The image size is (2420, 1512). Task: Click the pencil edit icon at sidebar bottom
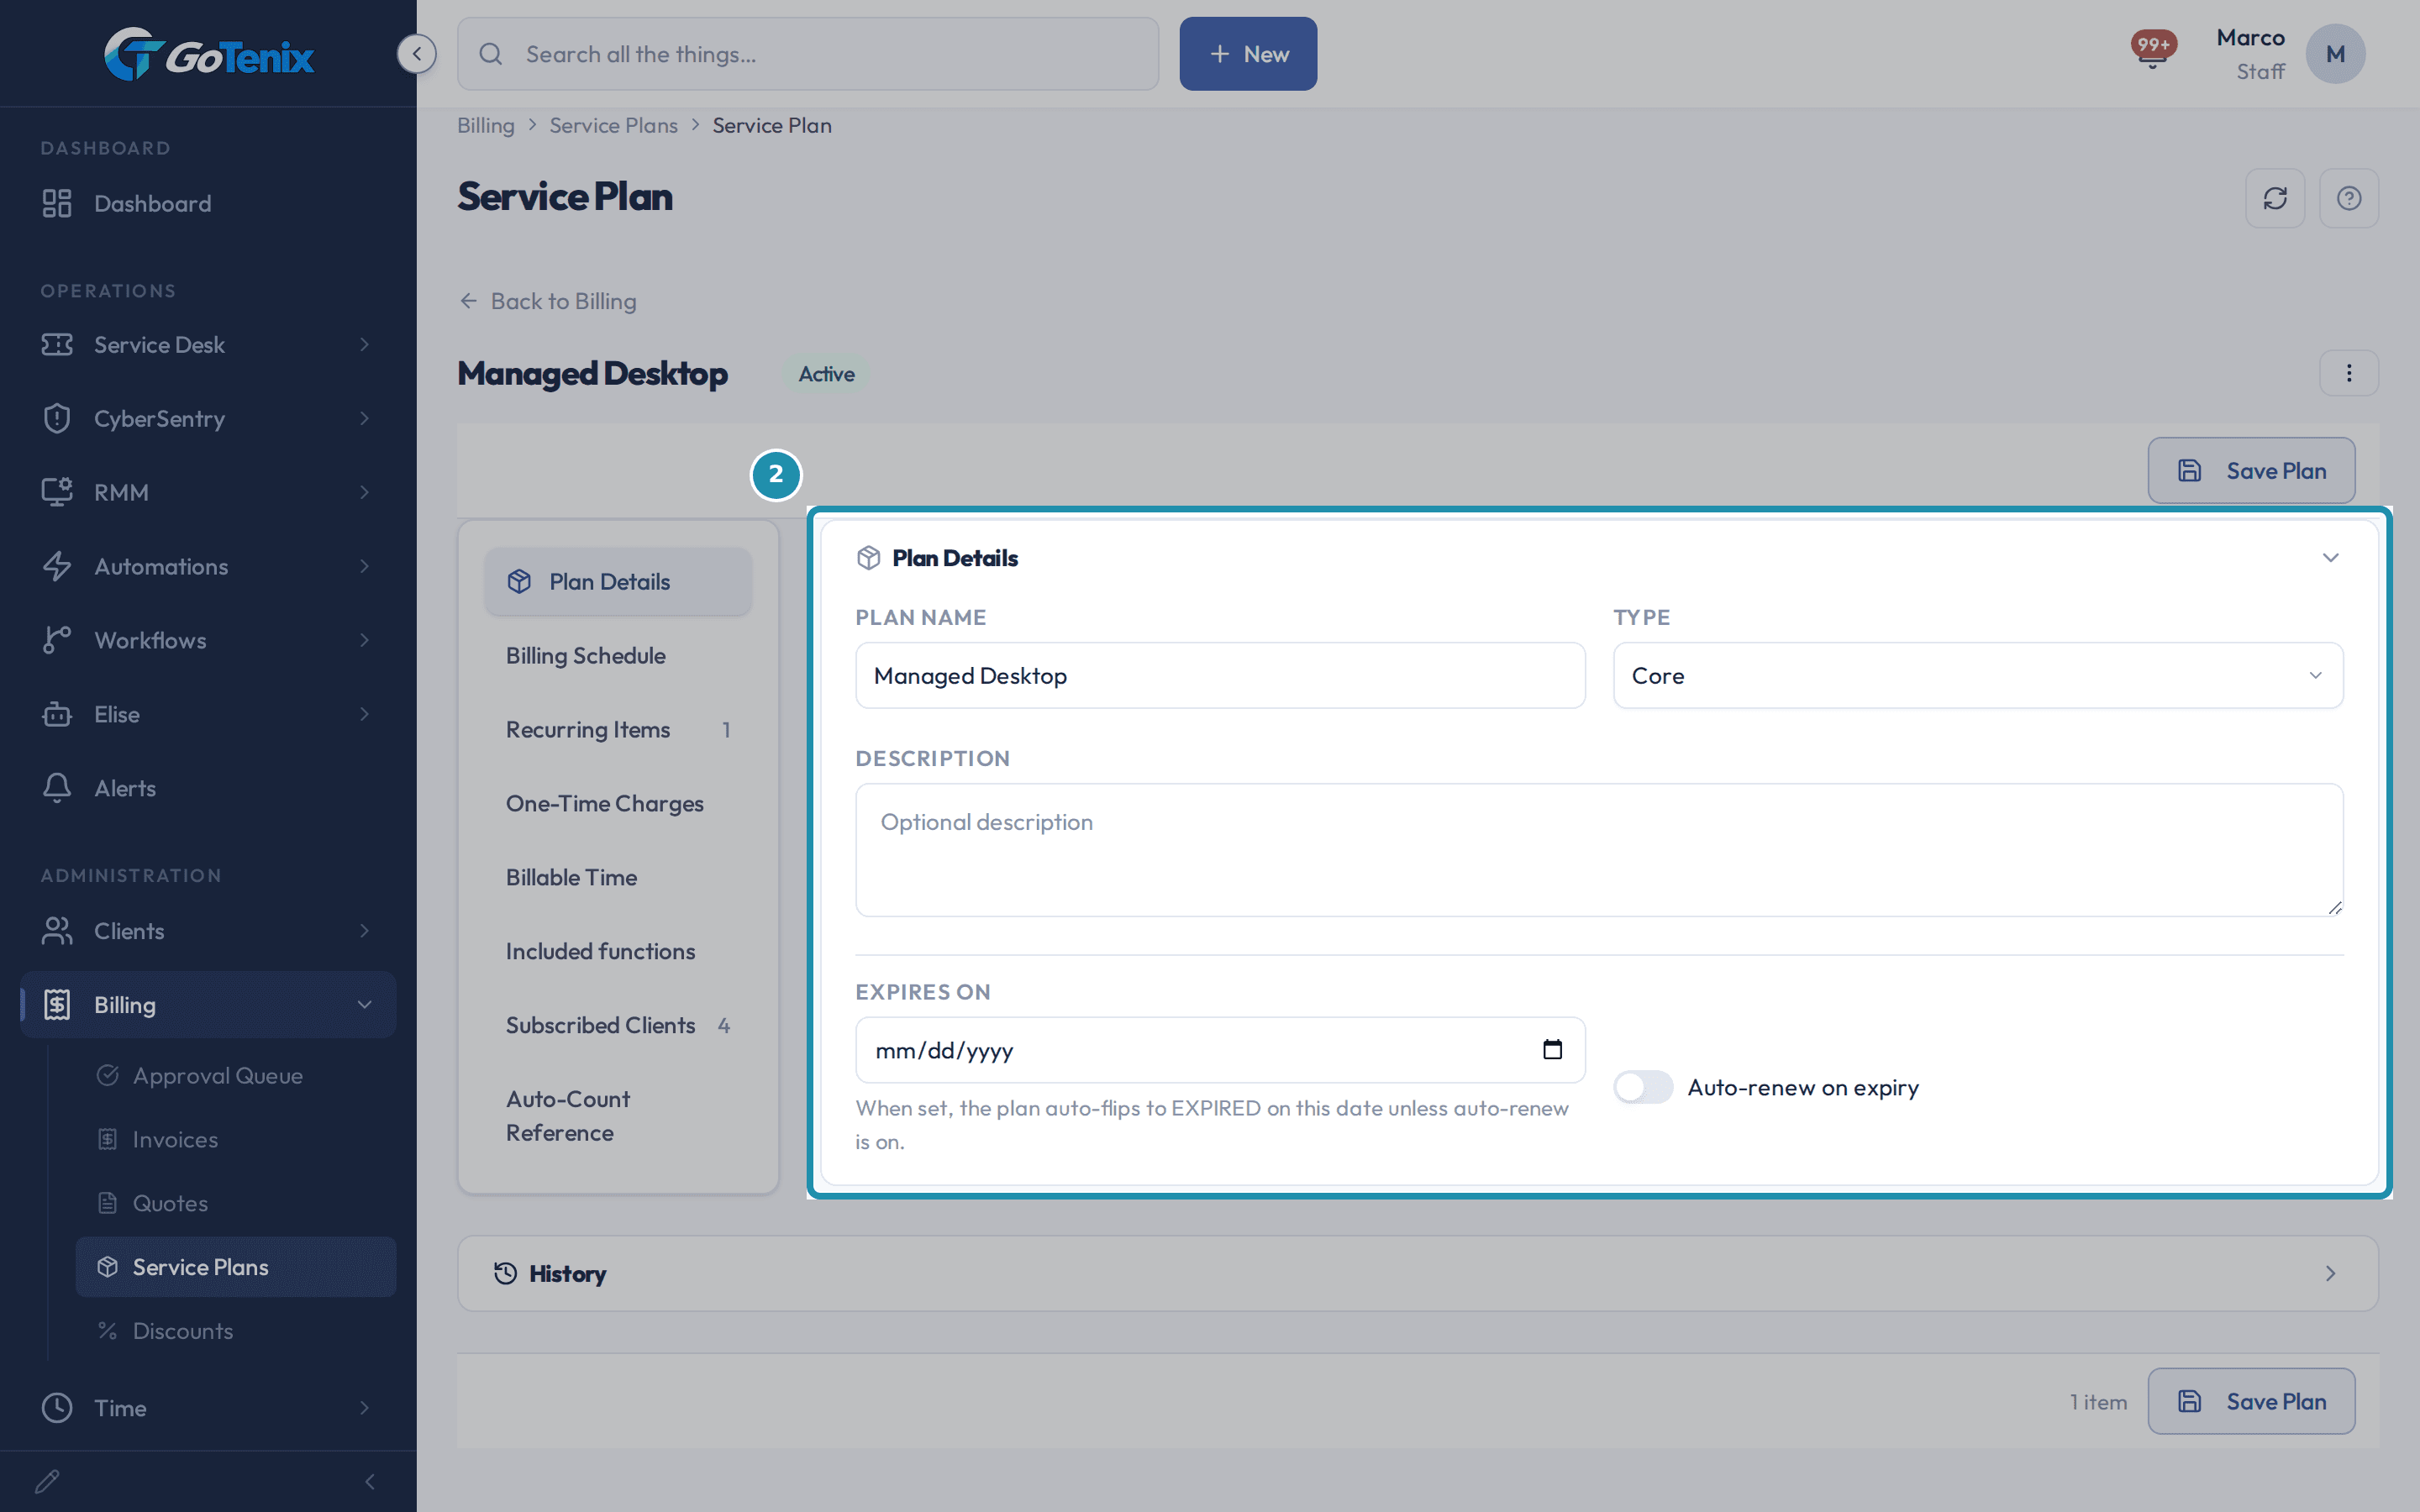point(47,1481)
